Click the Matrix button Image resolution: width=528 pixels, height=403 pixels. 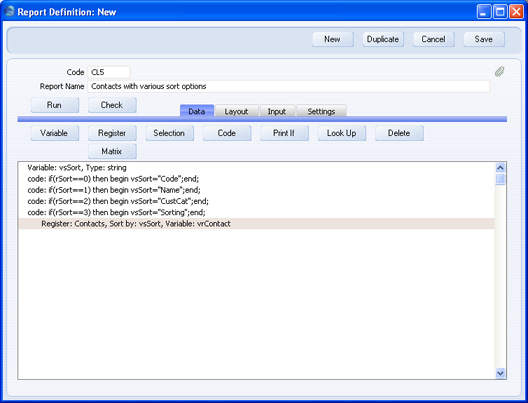pyautogui.click(x=112, y=151)
